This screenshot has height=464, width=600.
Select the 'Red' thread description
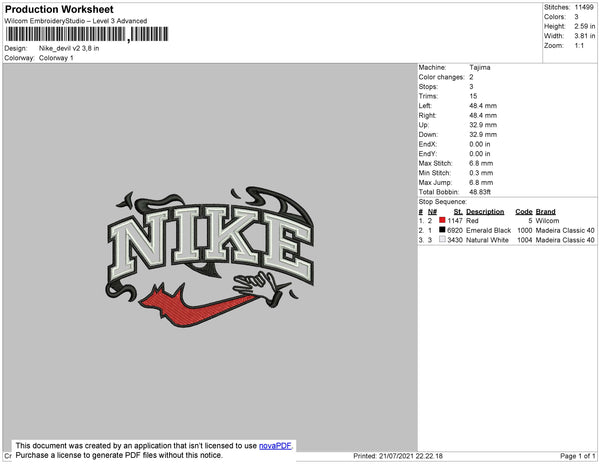point(472,221)
